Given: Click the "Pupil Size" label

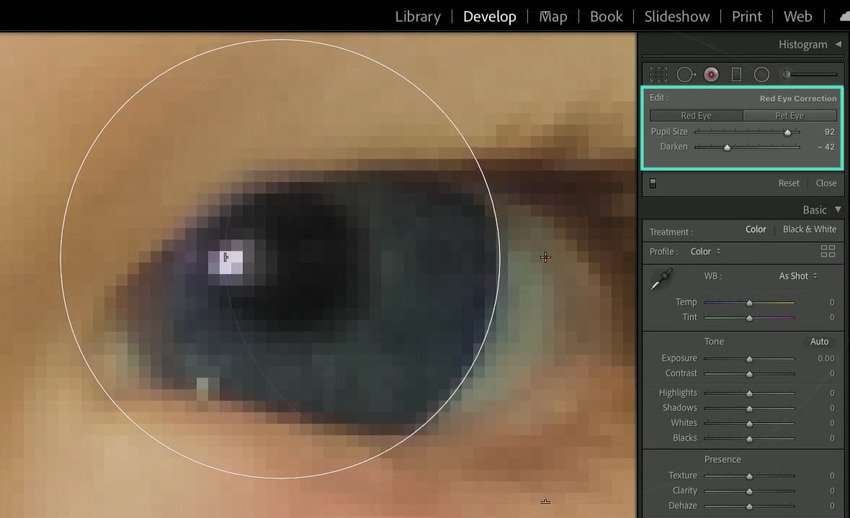Looking at the screenshot, I should click(x=669, y=132).
